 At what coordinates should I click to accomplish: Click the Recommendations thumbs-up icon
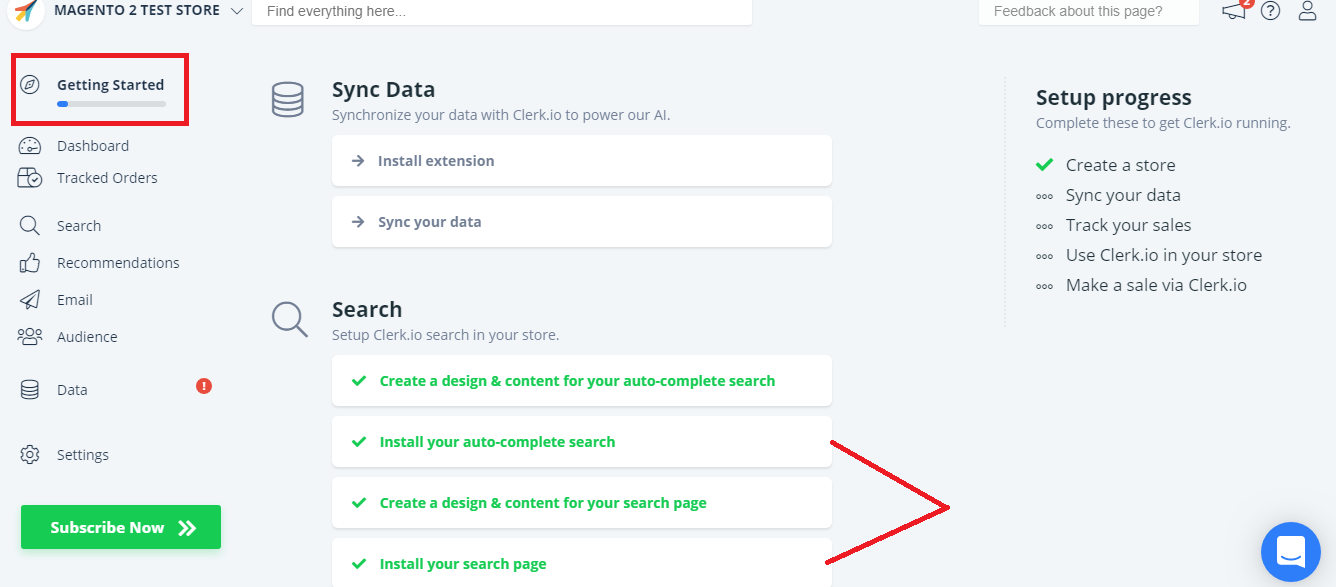[30, 263]
